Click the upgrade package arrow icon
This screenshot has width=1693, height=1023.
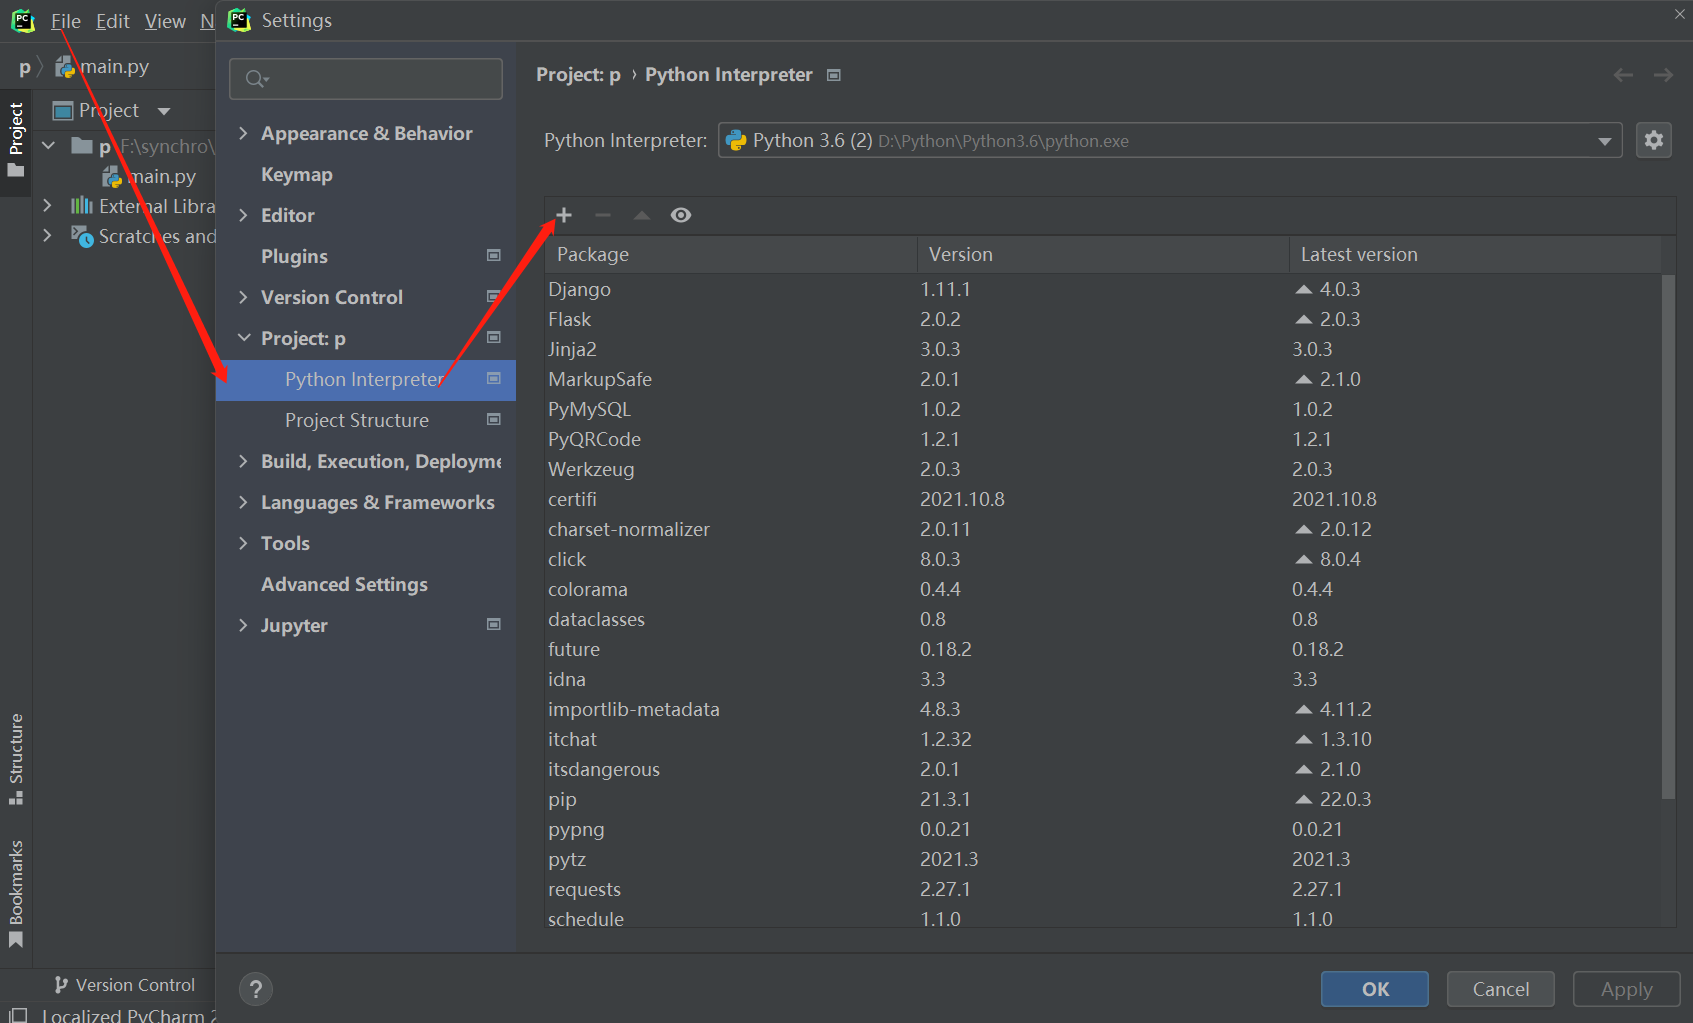click(x=642, y=215)
